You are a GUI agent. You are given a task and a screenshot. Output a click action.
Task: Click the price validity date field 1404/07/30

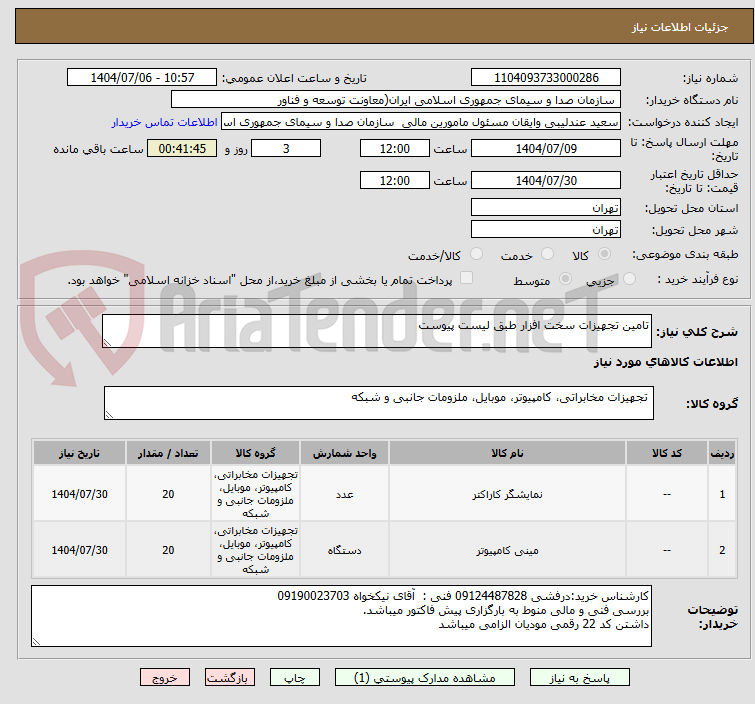(x=546, y=181)
